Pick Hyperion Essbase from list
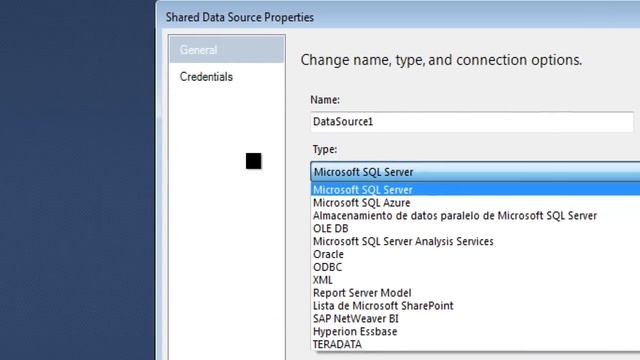The height and width of the screenshot is (360, 640). click(475, 331)
